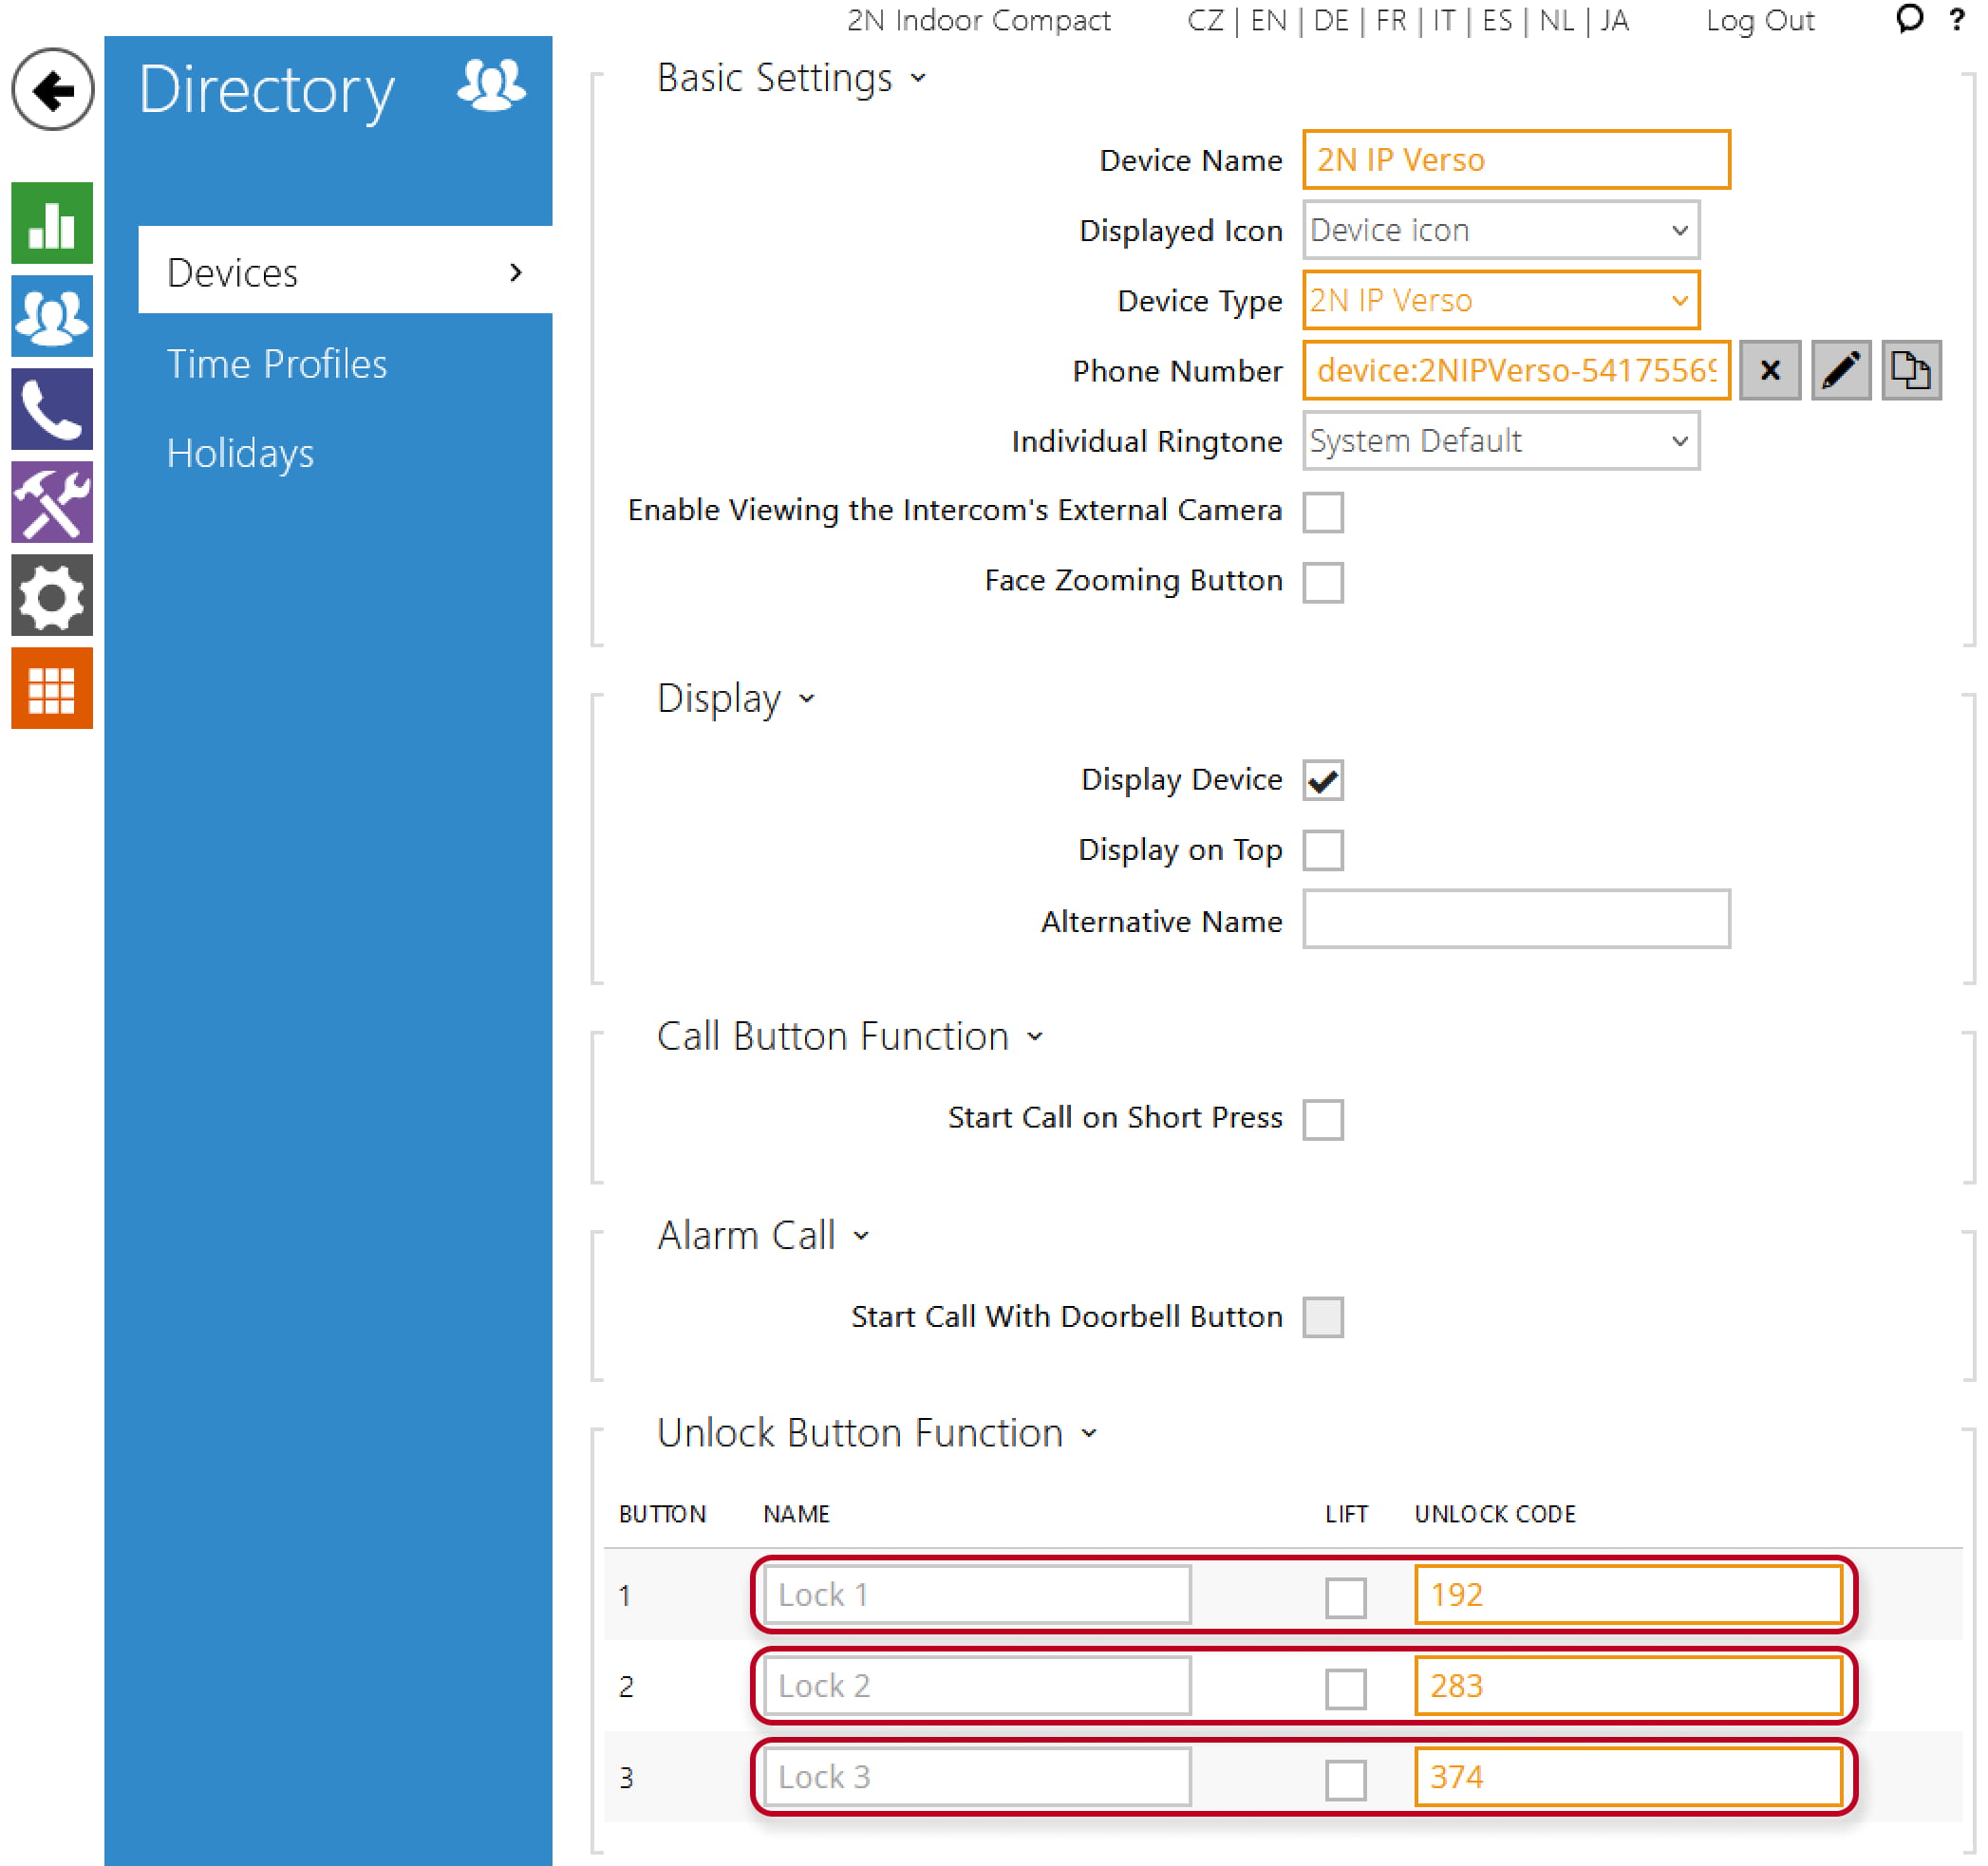Click the NAME column header

pos(797,1516)
